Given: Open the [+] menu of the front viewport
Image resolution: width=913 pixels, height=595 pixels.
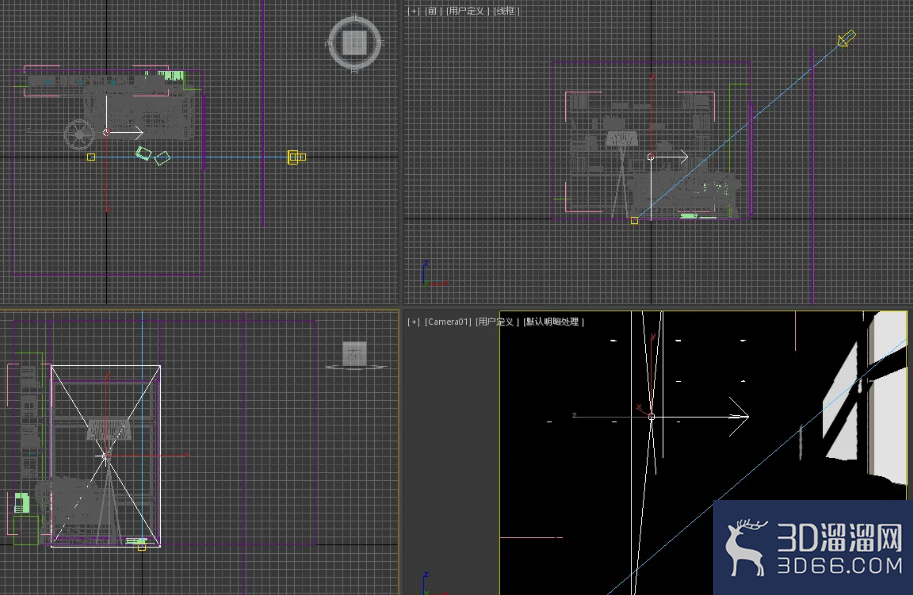Looking at the screenshot, I should [413, 10].
